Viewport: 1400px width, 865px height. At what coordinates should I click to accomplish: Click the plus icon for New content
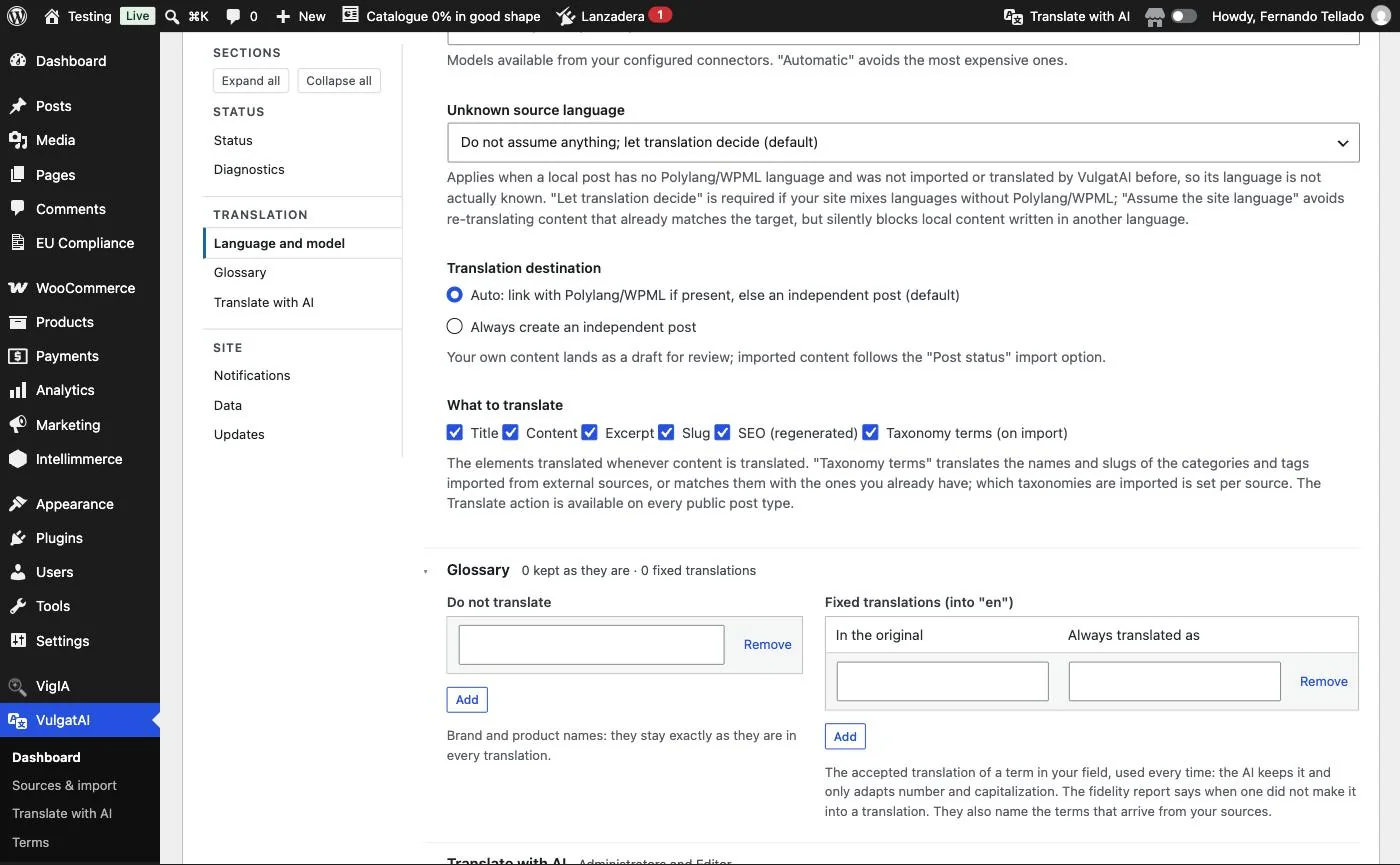coord(283,16)
